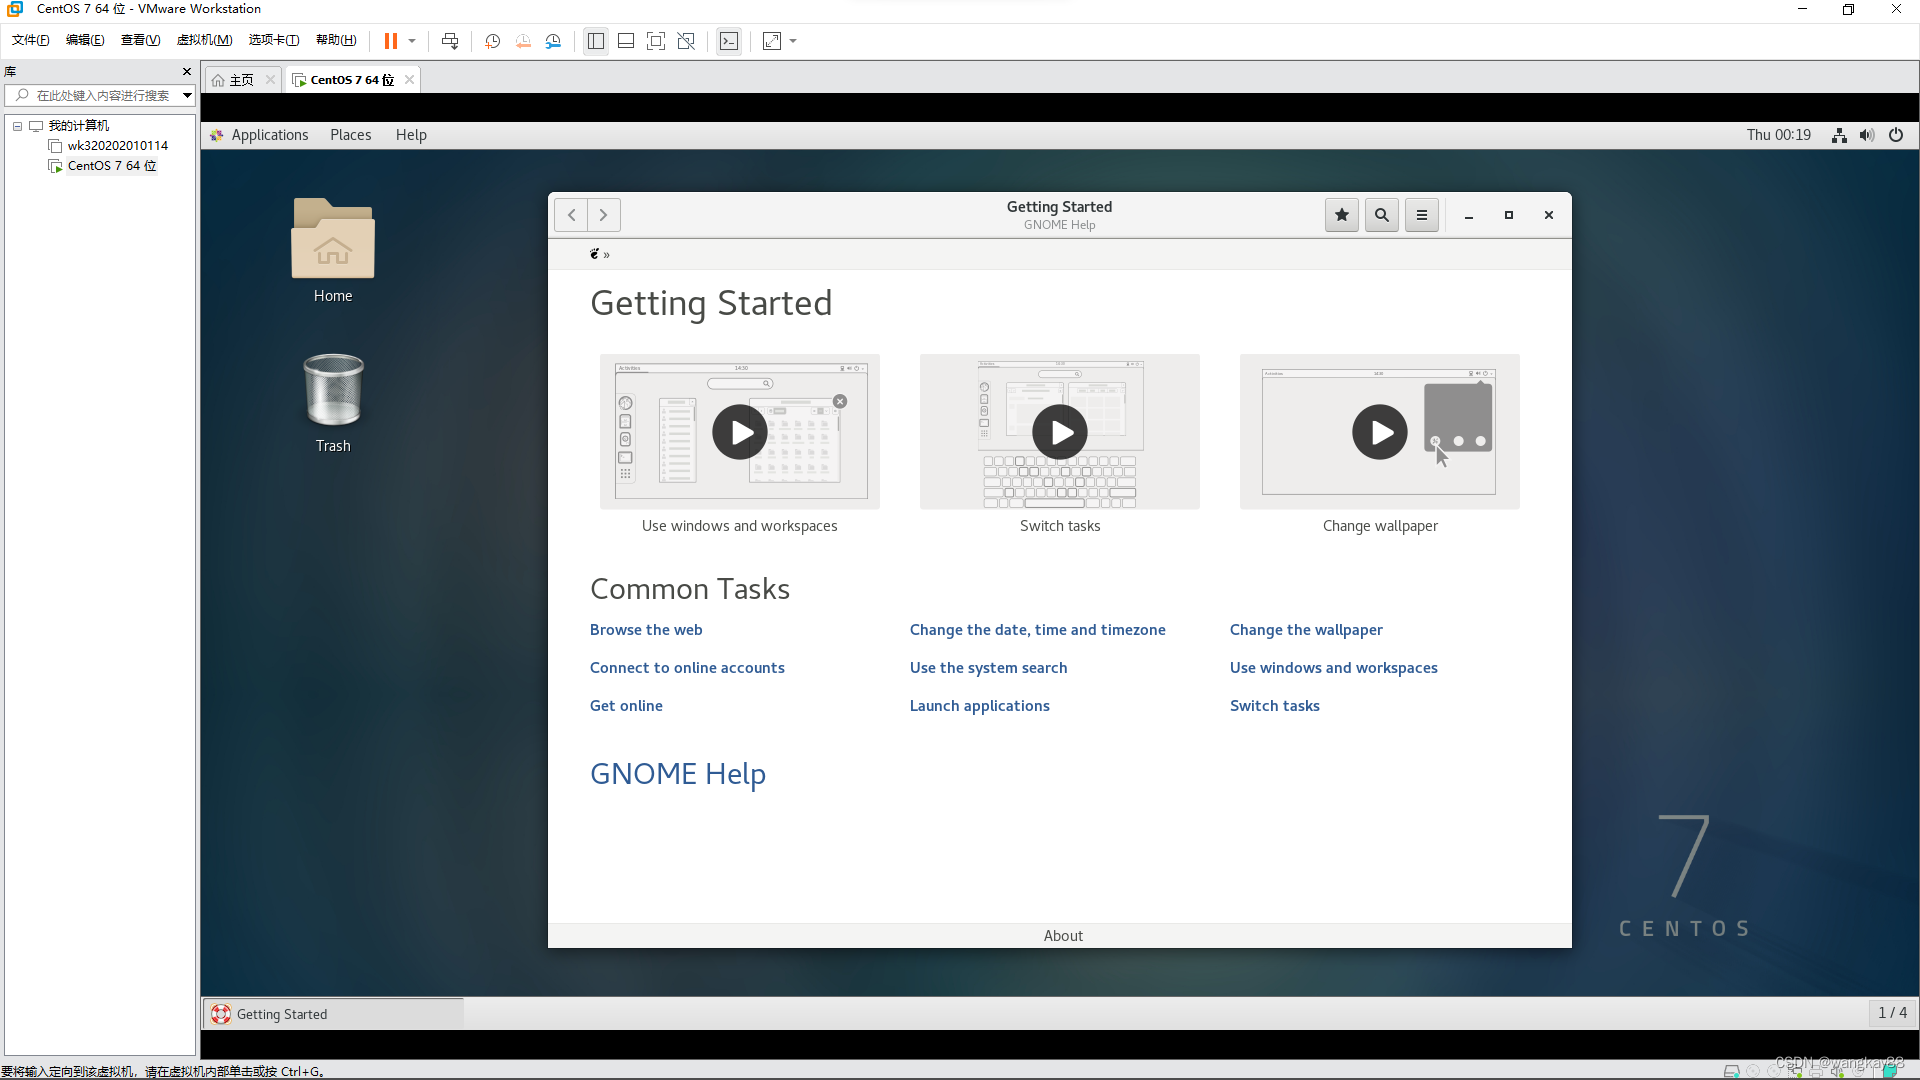Open the hamburger menu in Help window
Screen dimensions: 1920x1080
point(1422,215)
